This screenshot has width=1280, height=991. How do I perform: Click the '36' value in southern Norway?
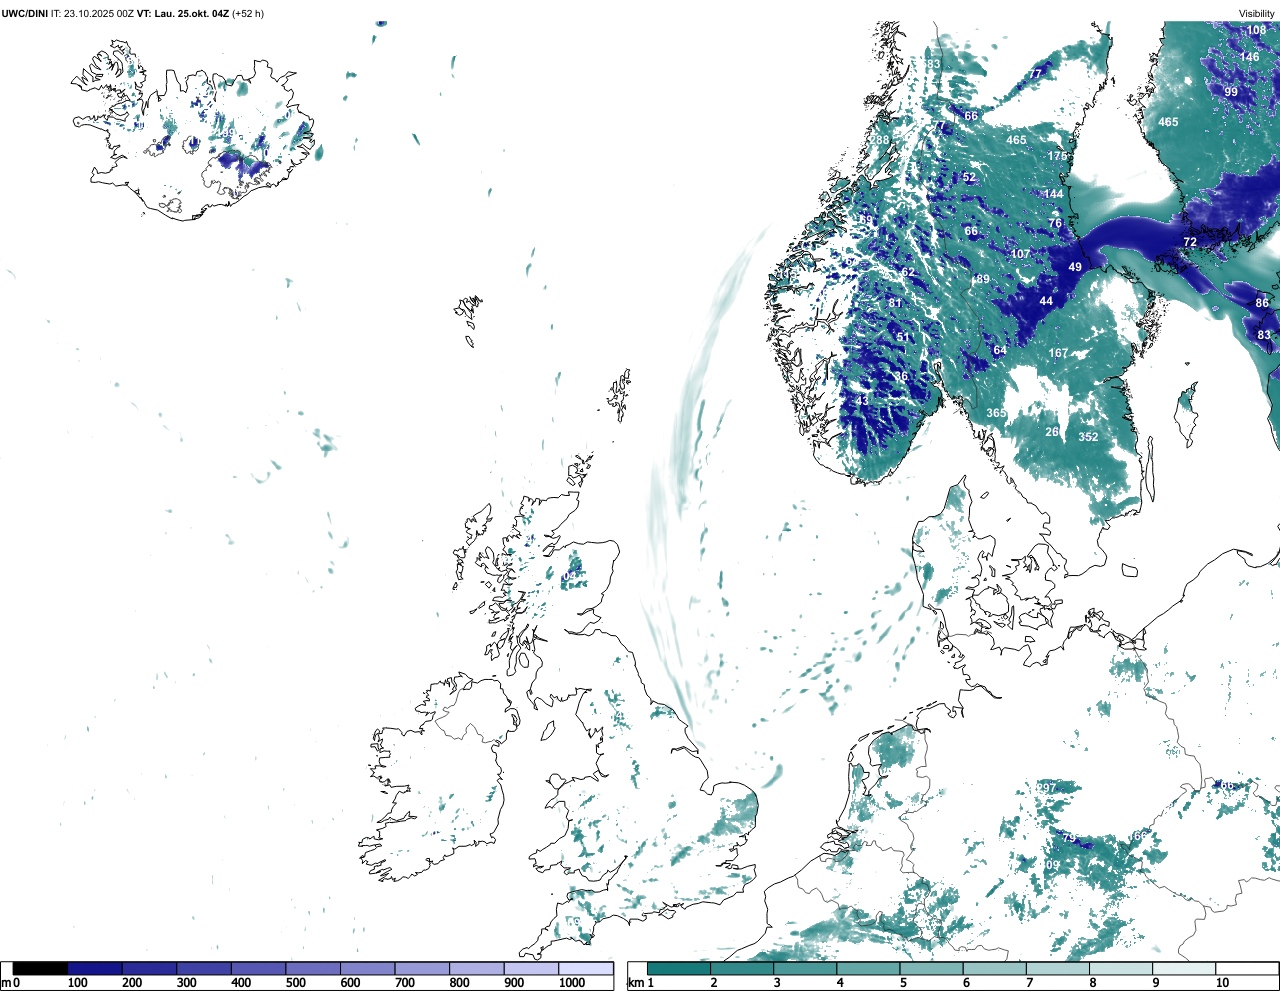901,378
